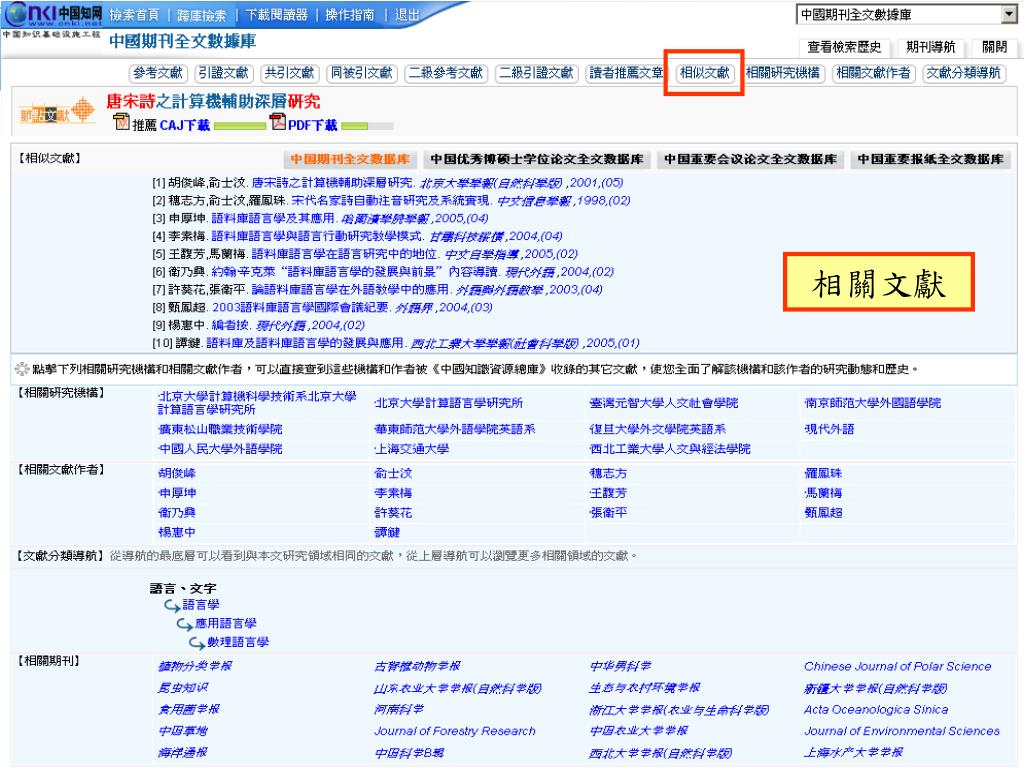Image resolution: width=1024 pixels, height=768 pixels.
Task: Open author 俞士汶 link
Action: 392,473
